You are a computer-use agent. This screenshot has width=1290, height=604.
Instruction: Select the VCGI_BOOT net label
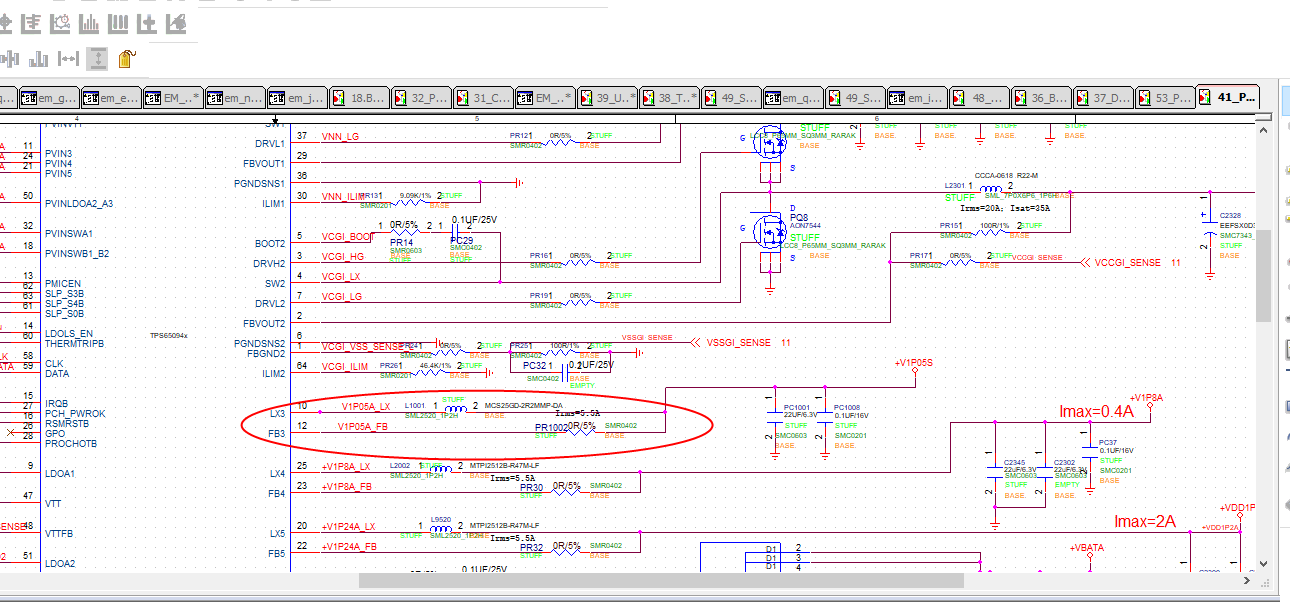[347, 236]
